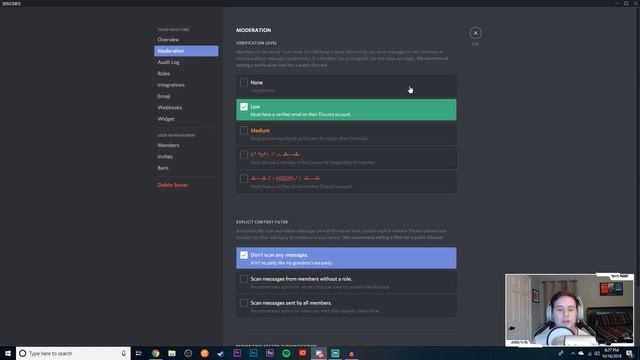Open Google Chrome from the taskbar

coord(156,353)
